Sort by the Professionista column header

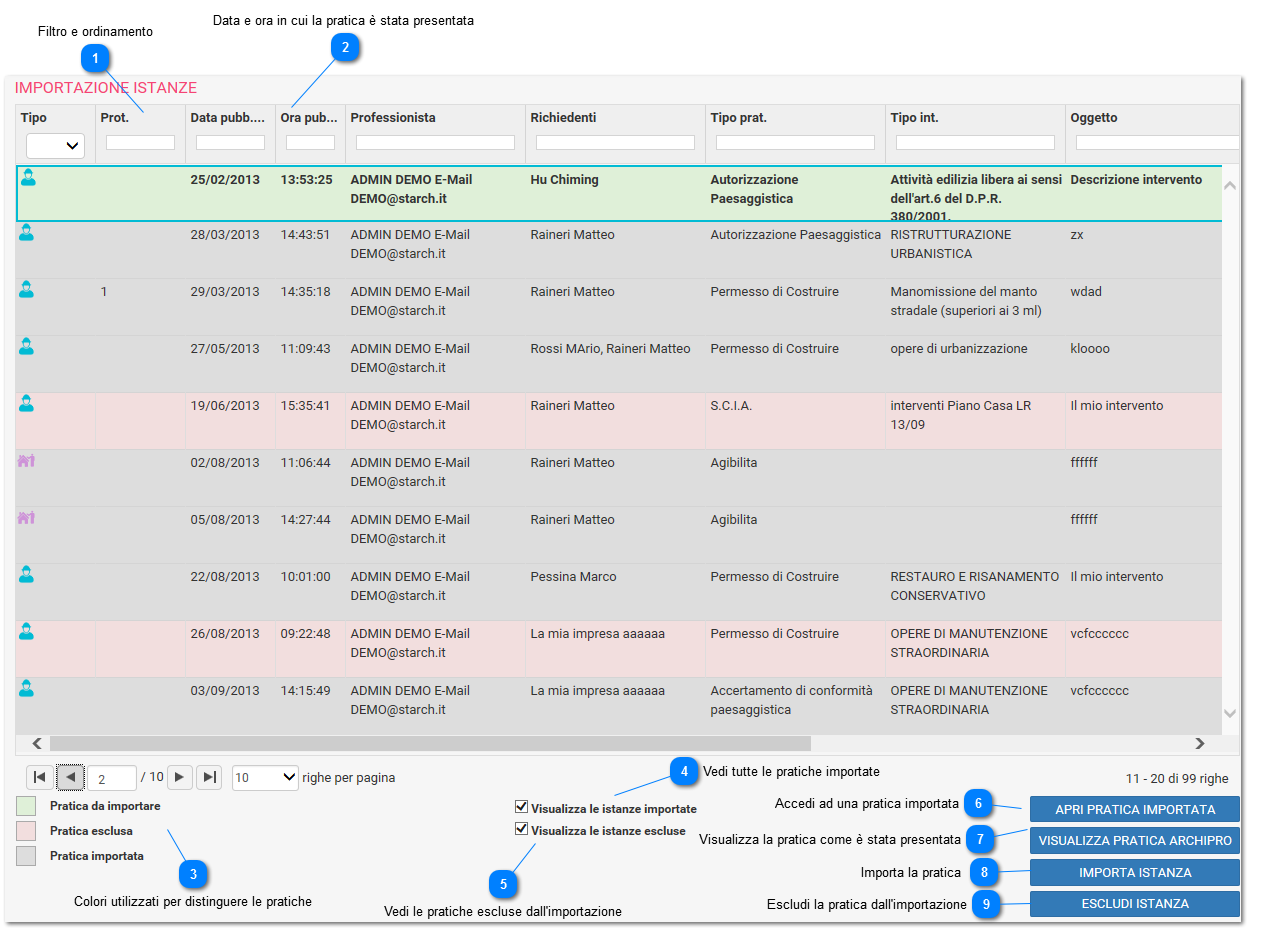[x=393, y=118]
